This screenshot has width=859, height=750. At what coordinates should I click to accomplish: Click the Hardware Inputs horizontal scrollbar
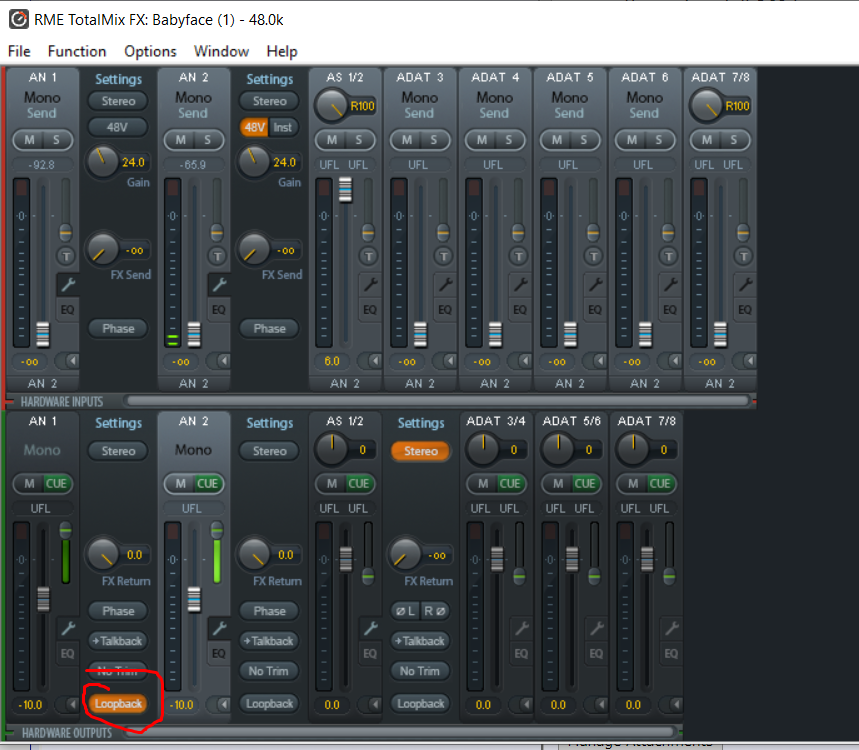pos(438,401)
